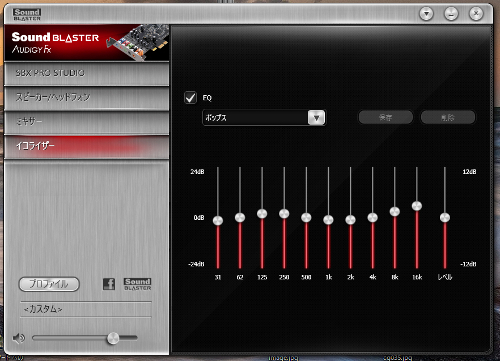Click the Facebook icon
The width and height of the screenshot is (500, 361).
[x=109, y=284]
